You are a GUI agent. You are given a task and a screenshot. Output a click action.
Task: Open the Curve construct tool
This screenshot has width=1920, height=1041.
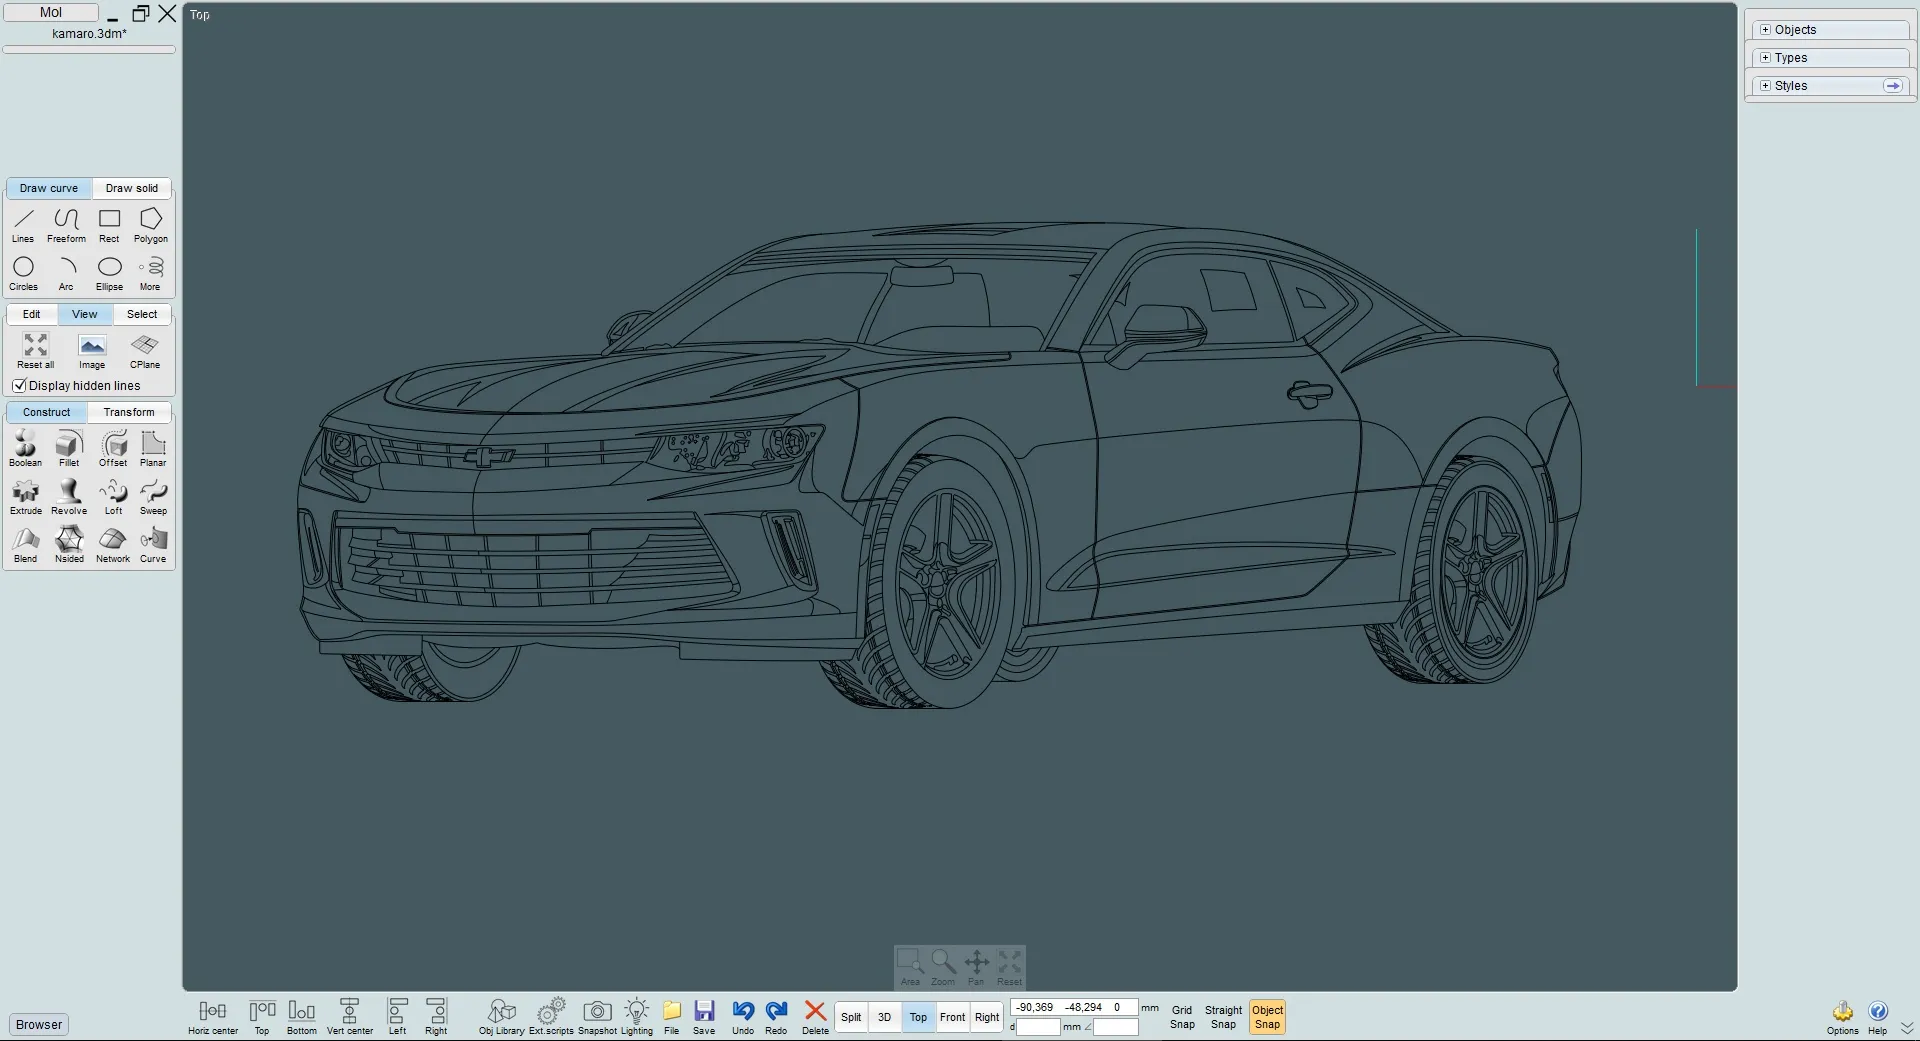pos(153,545)
